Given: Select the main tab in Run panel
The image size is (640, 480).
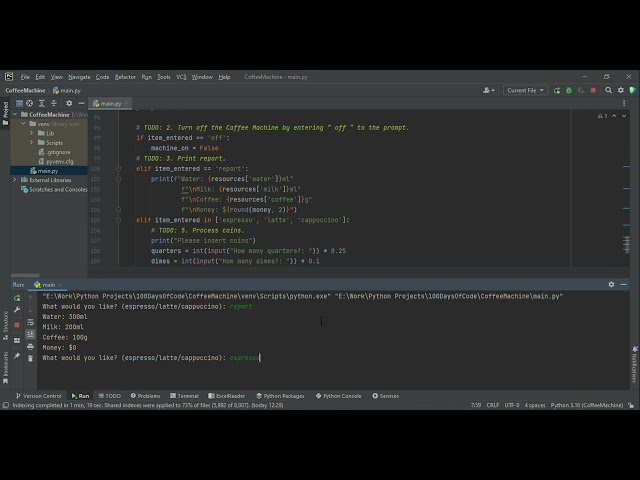Looking at the screenshot, I should (48, 284).
